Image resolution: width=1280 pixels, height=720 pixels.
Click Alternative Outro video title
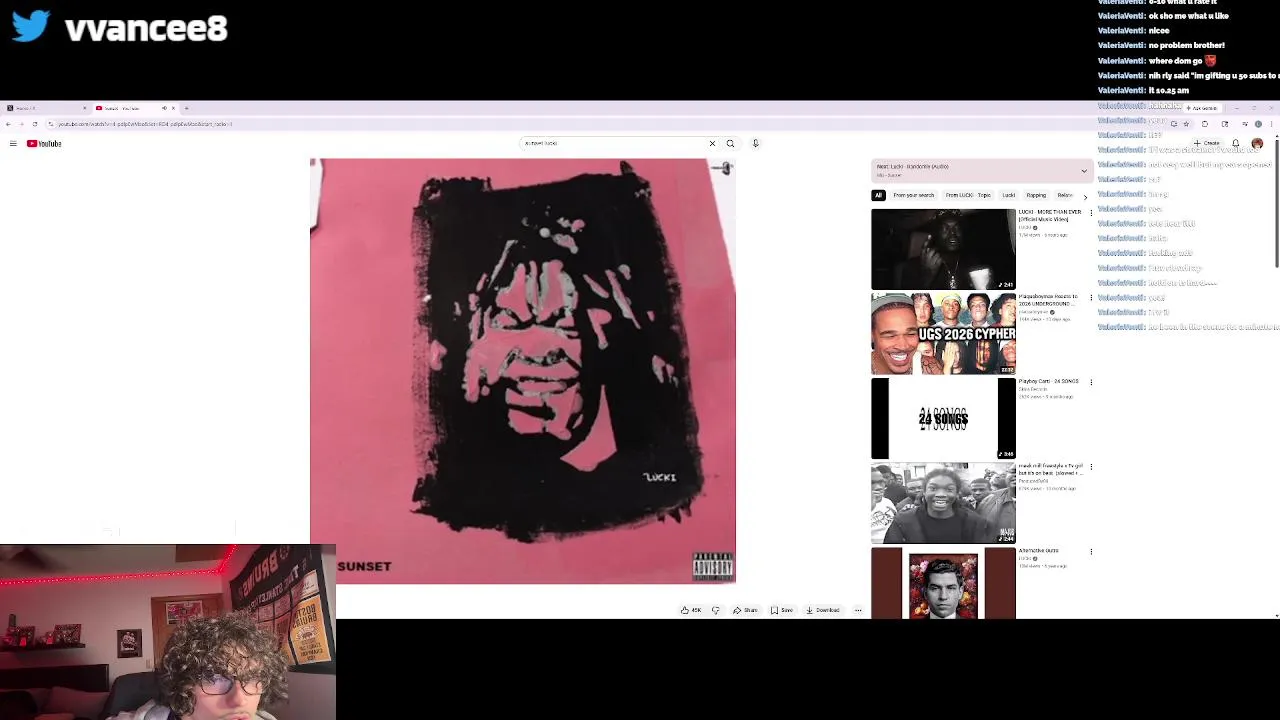pyautogui.click(x=1038, y=551)
